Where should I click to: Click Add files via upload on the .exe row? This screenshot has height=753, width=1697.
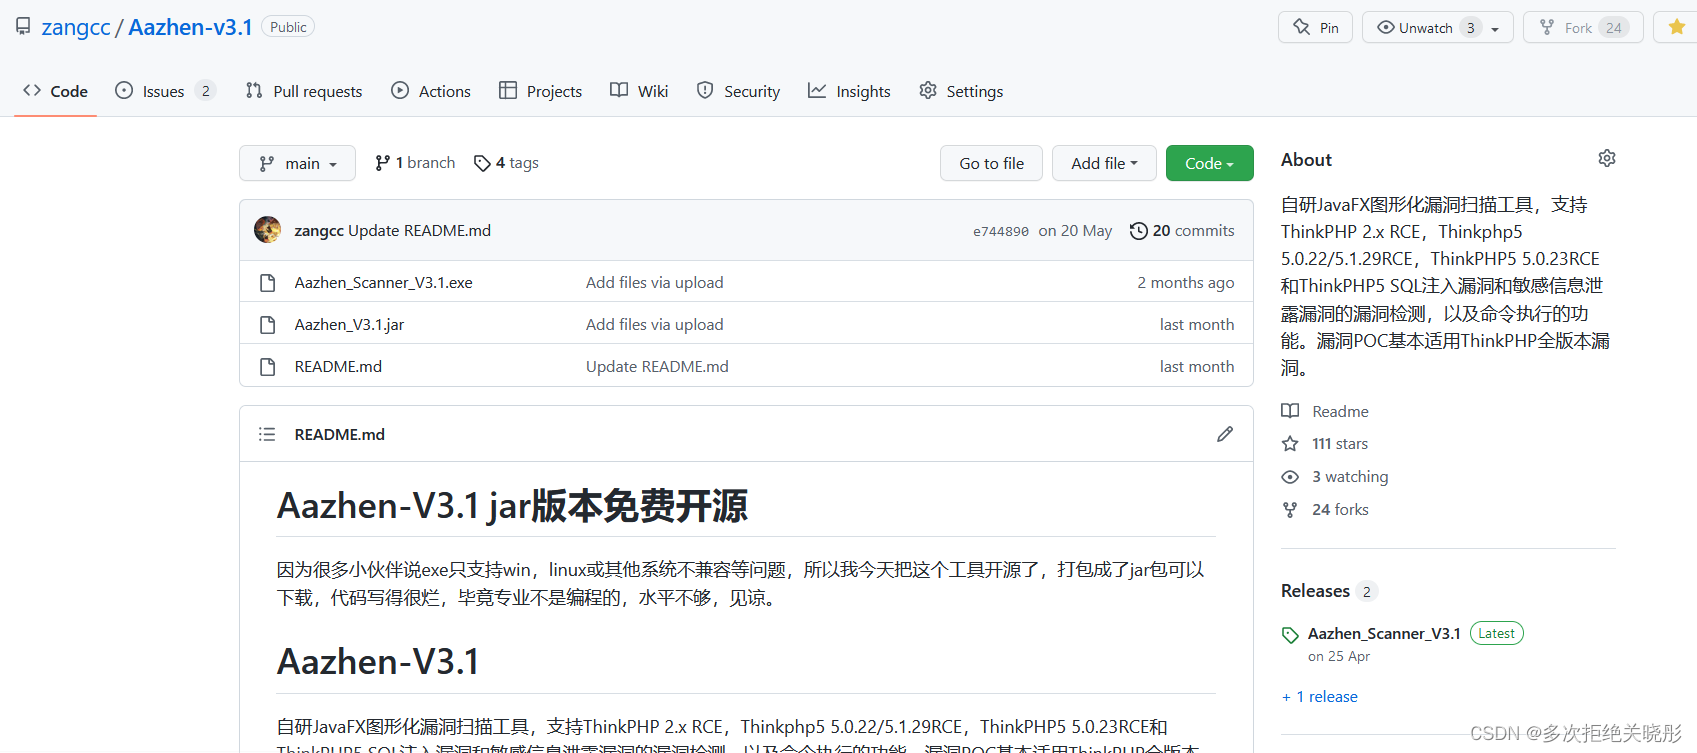click(x=655, y=283)
